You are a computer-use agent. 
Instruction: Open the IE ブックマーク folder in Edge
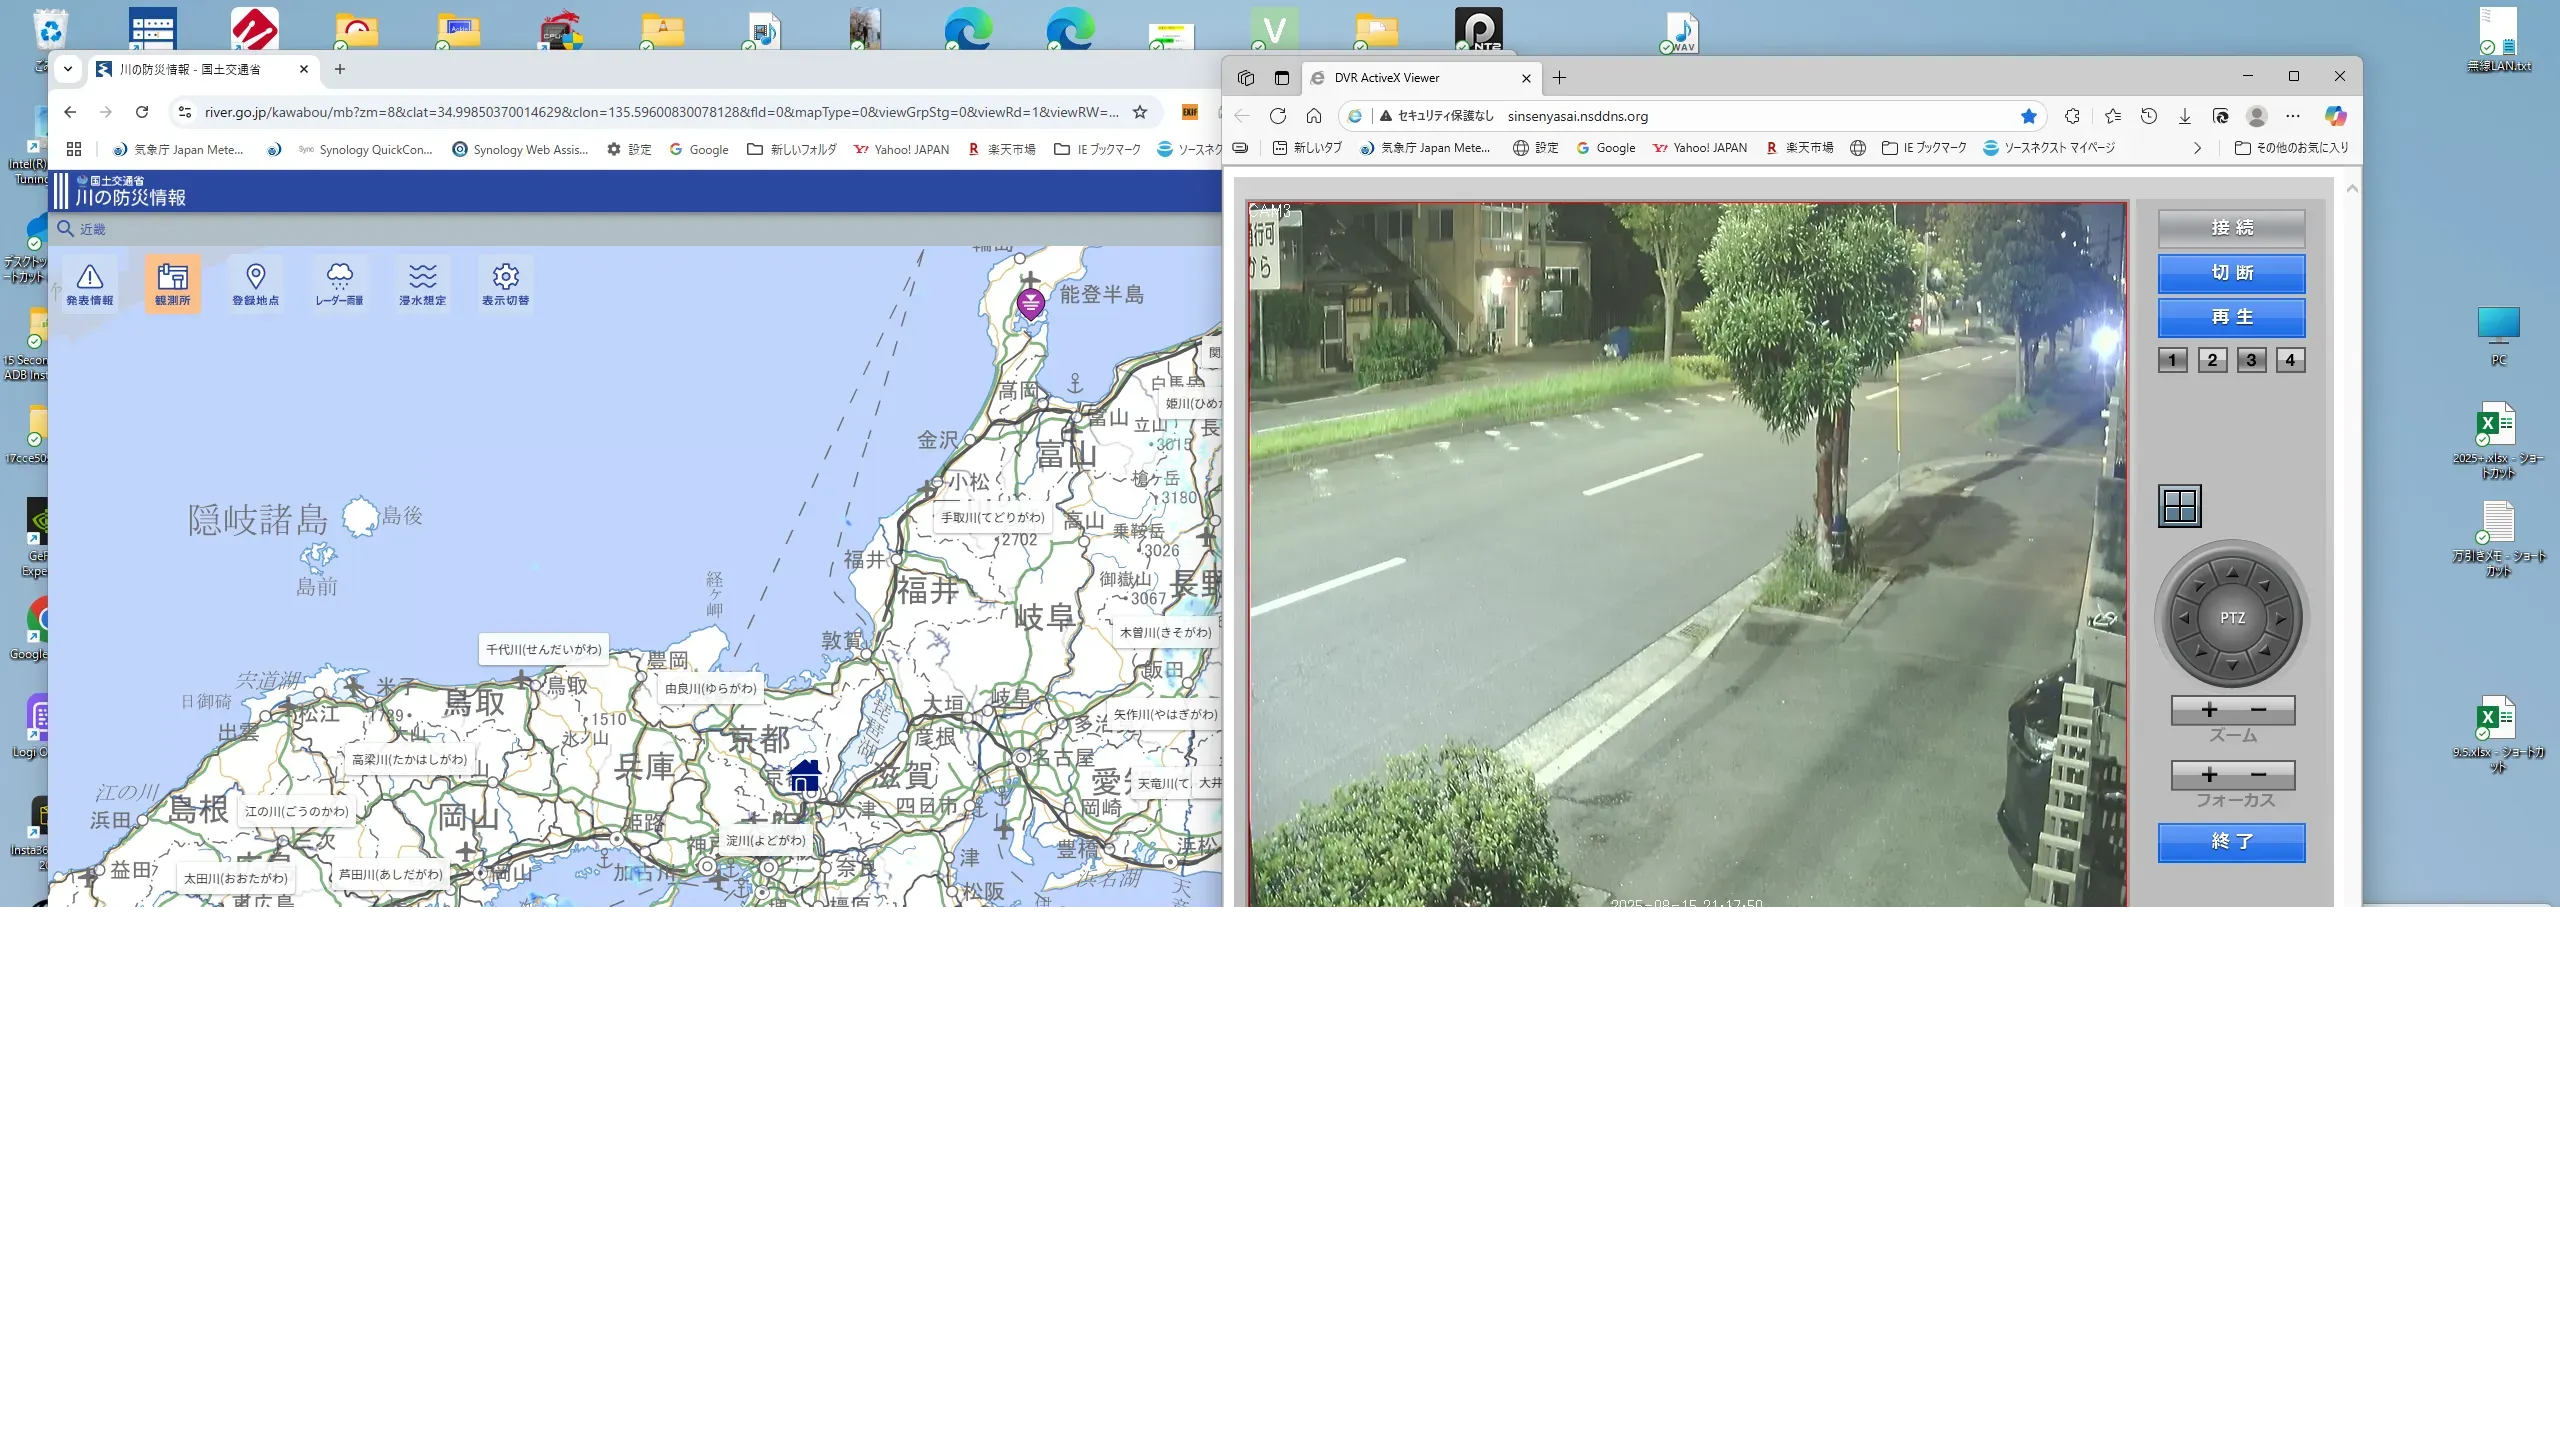1924,148
